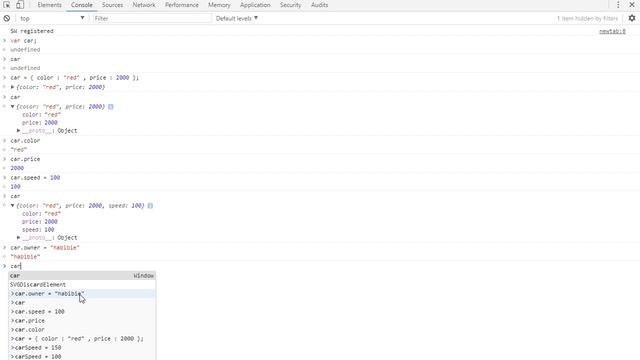The width and height of the screenshot is (640, 360).
Task: Toggle the device toolbar icon
Action: click(20, 5)
